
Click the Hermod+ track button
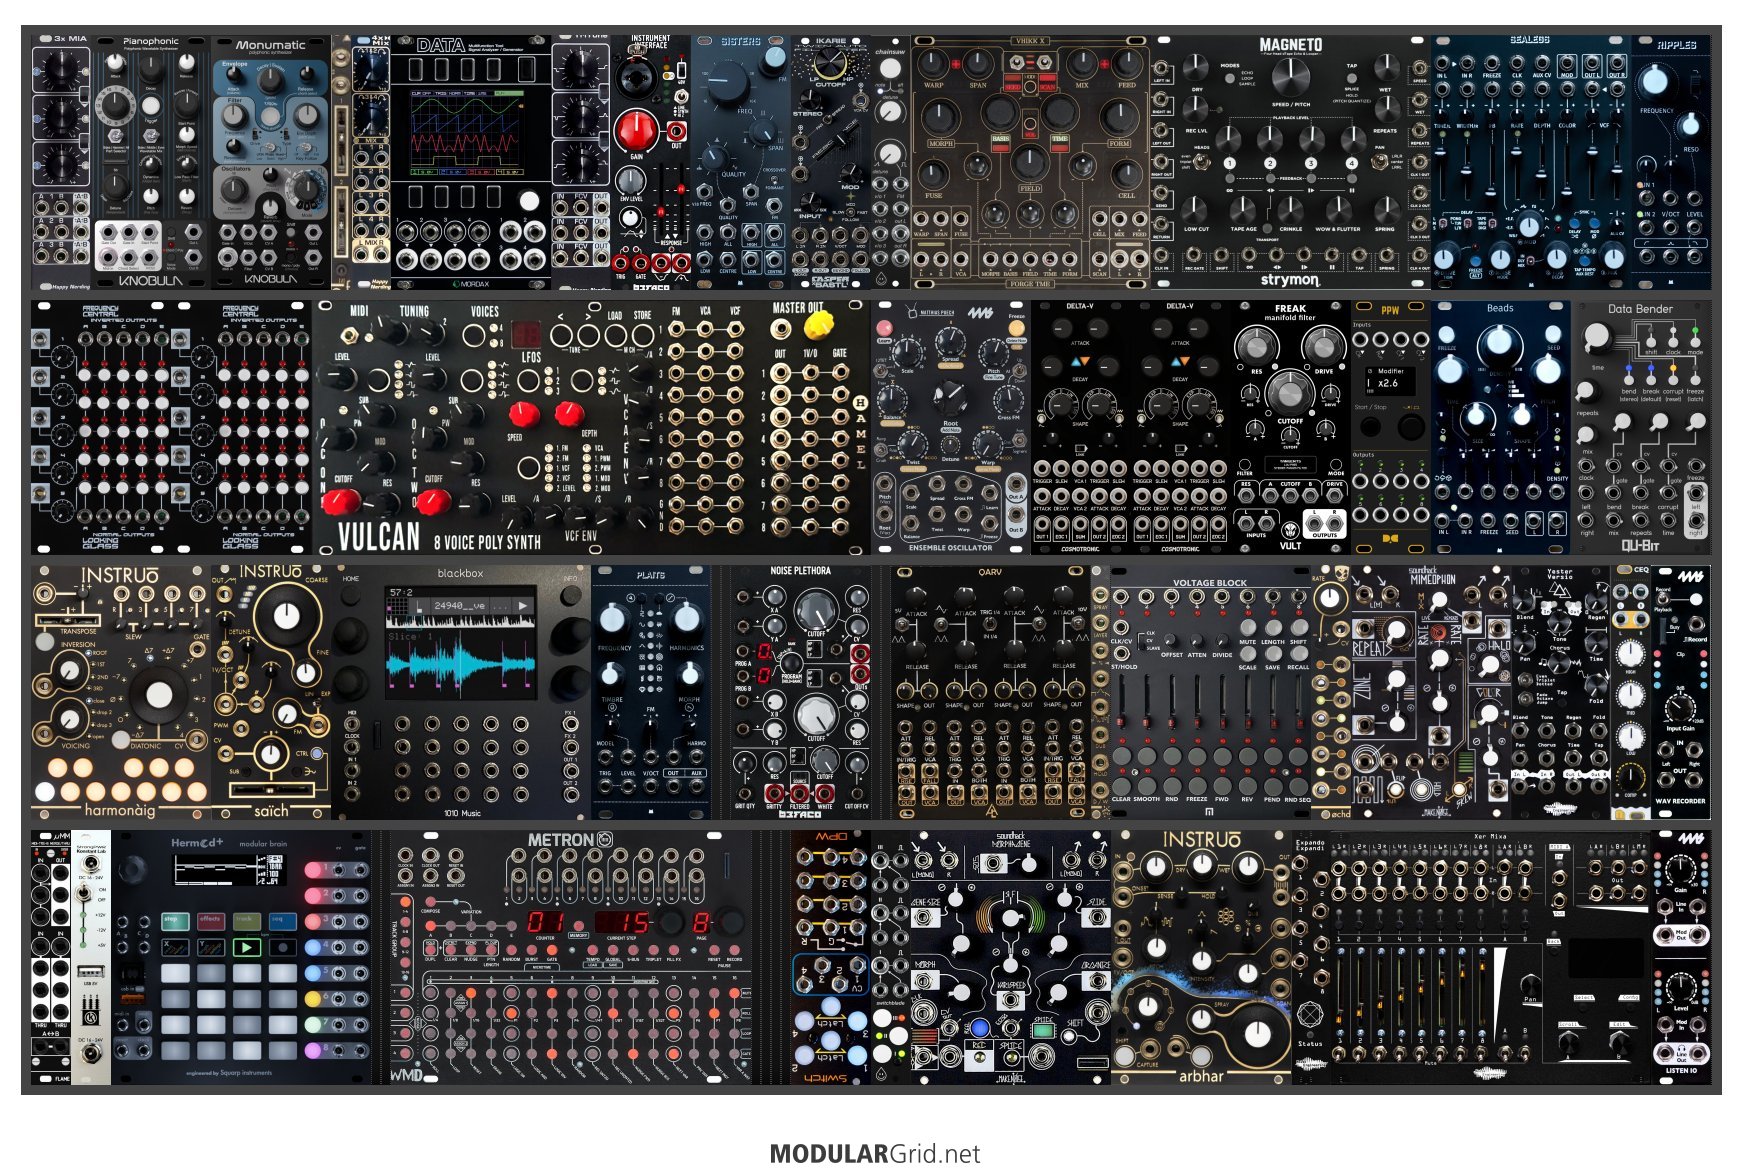tap(246, 920)
